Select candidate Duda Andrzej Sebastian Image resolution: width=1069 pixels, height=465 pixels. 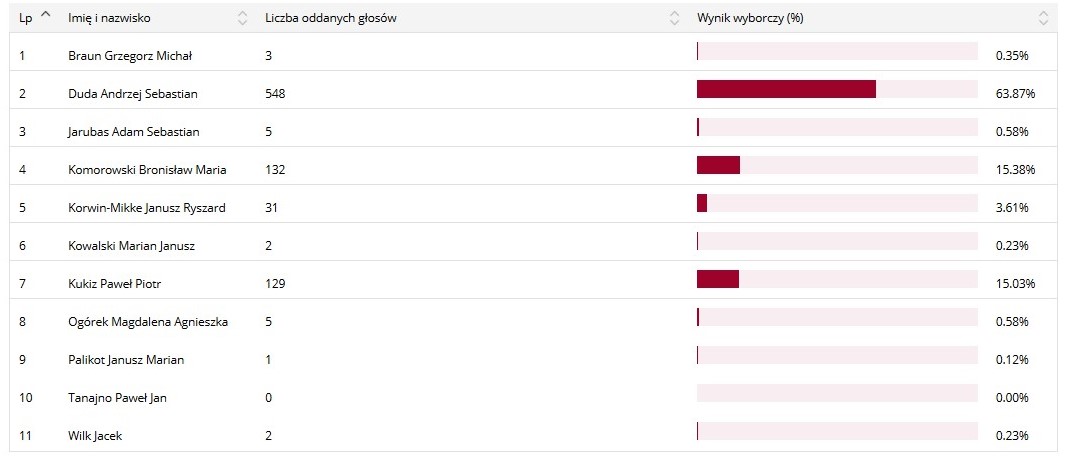[x=133, y=94]
